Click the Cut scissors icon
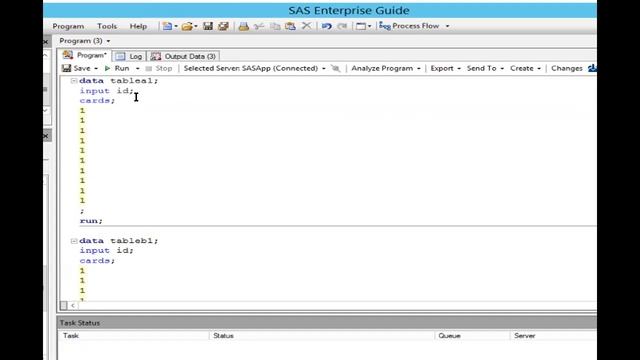Screen dimensions: 640x360 259,26
